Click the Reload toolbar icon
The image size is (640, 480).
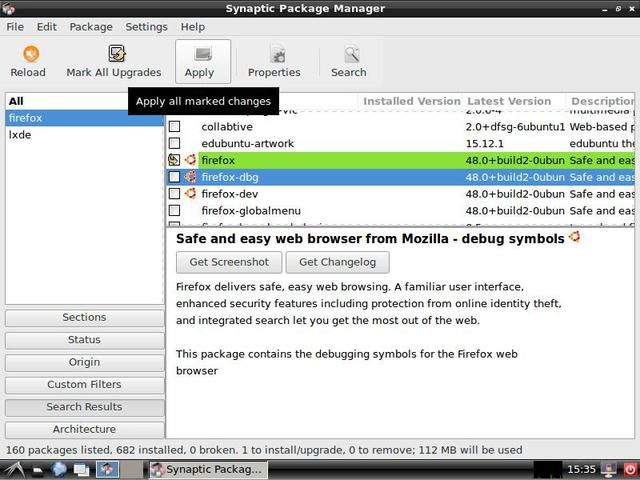31,54
